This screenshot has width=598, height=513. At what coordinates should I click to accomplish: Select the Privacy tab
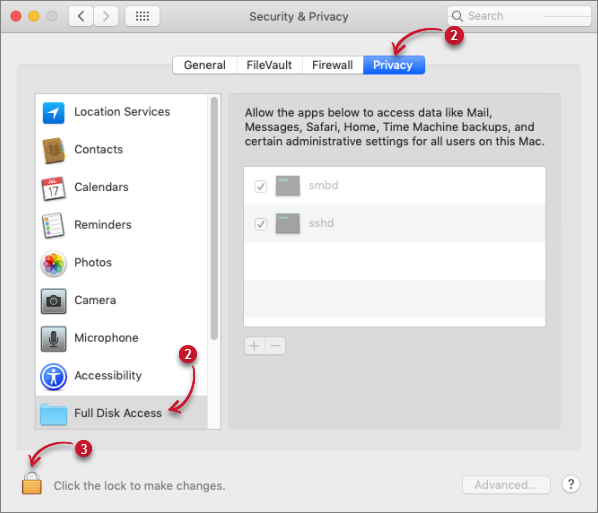pyautogui.click(x=394, y=65)
